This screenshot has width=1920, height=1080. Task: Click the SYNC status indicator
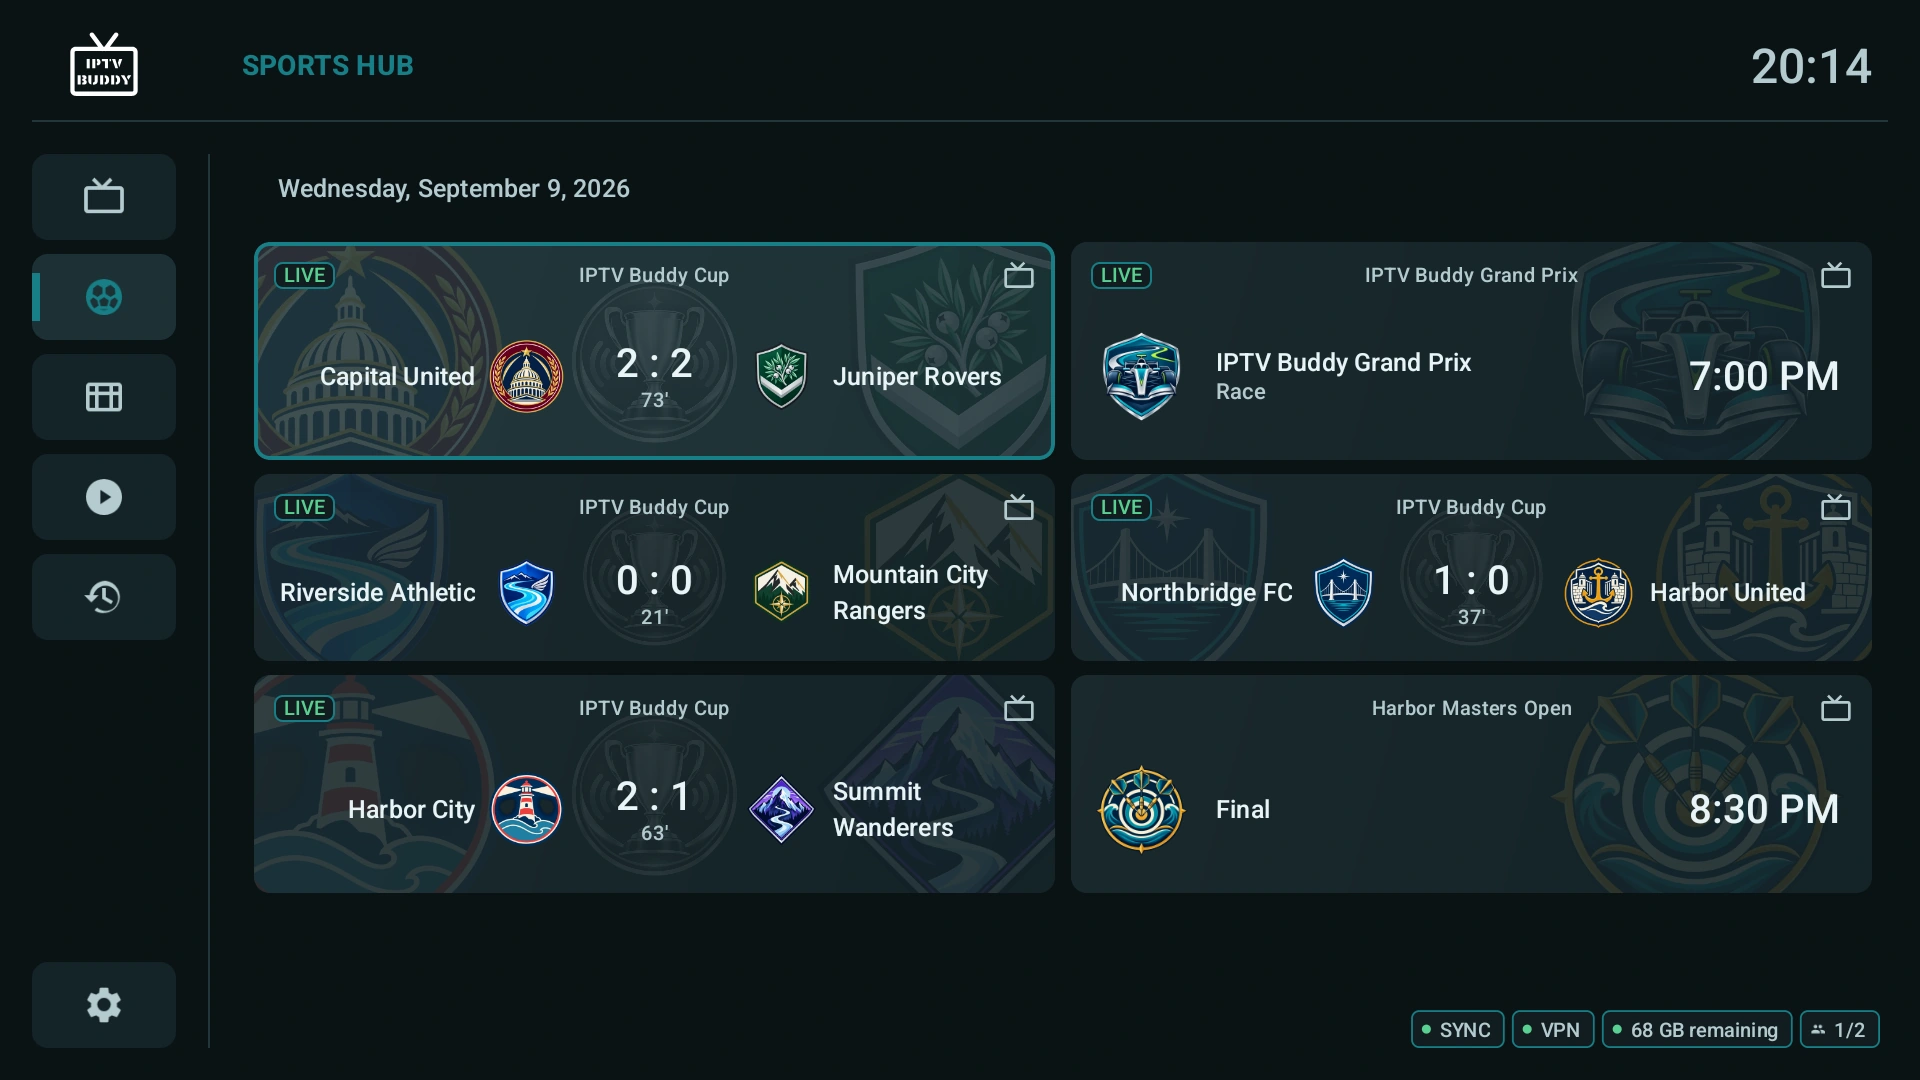[x=1457, y=1030]
